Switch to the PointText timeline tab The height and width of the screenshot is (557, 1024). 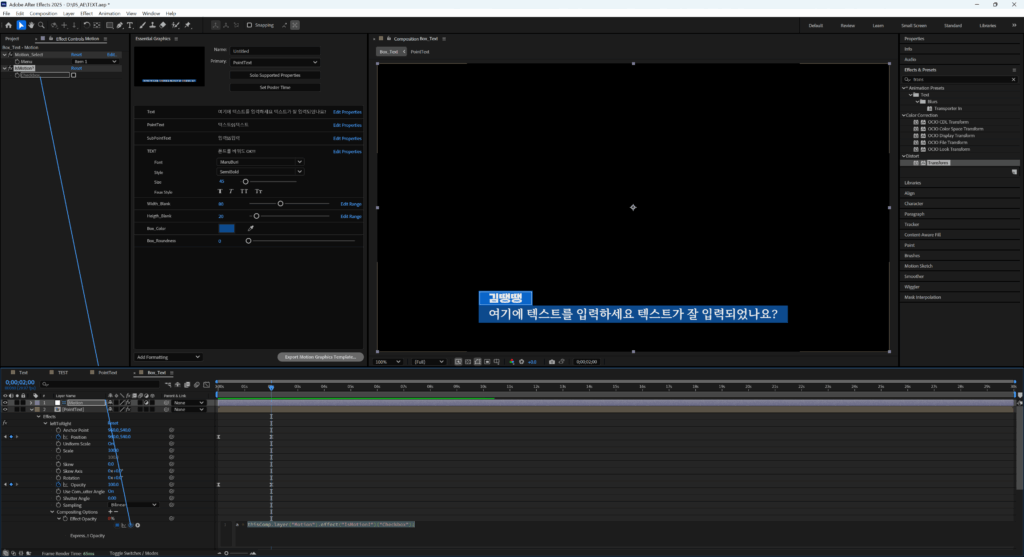click(x=107, y=373)
